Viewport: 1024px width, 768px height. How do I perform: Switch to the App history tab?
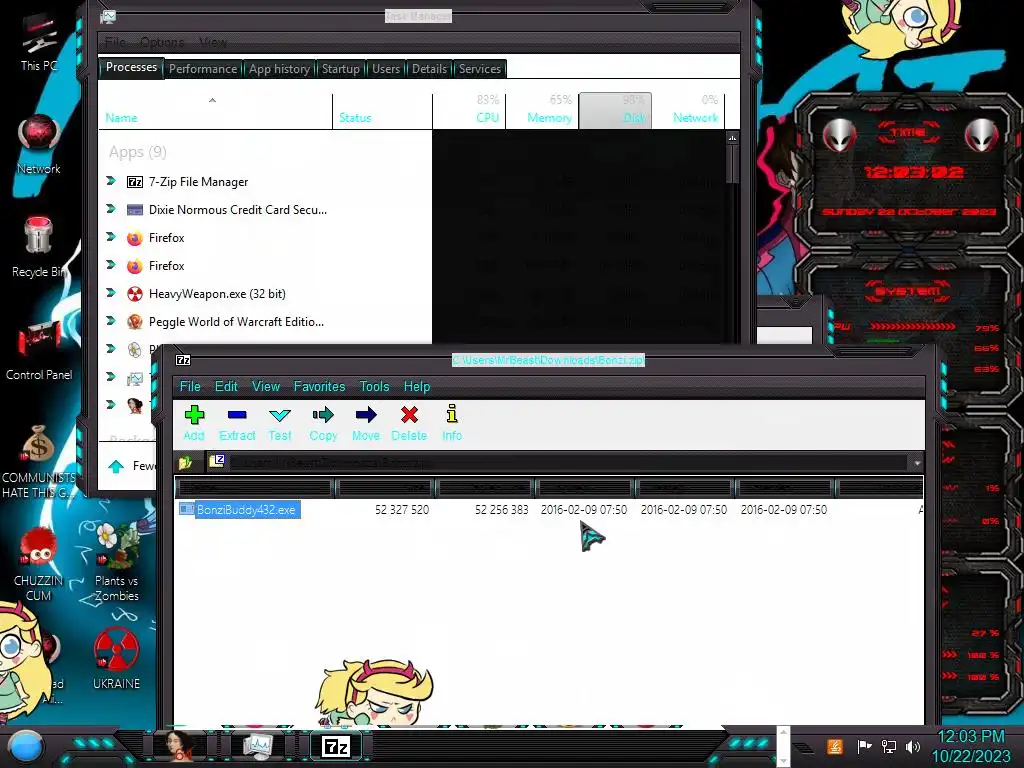point(279,69)
